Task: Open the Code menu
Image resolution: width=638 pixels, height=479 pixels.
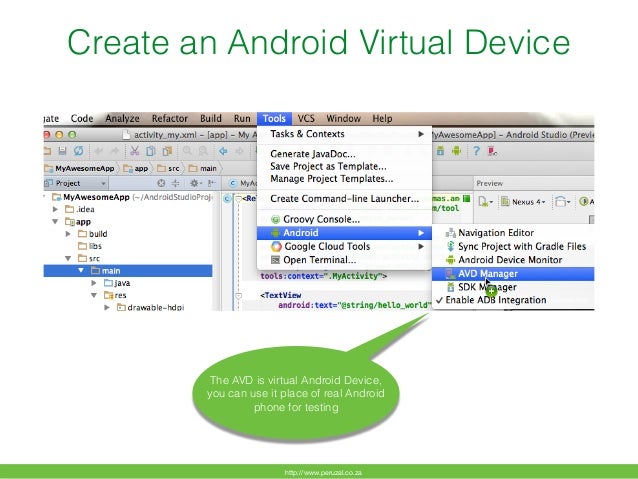Action: tap(82, 118)
